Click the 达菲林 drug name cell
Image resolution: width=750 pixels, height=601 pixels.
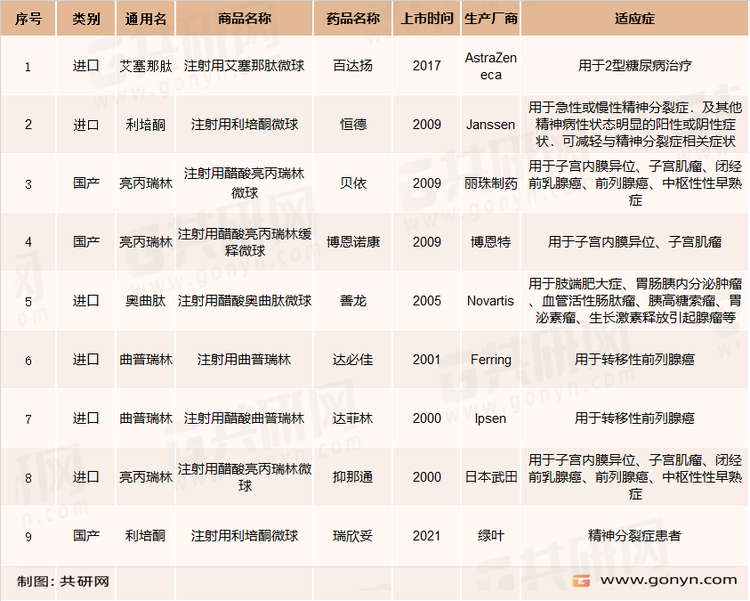[353, 418]
